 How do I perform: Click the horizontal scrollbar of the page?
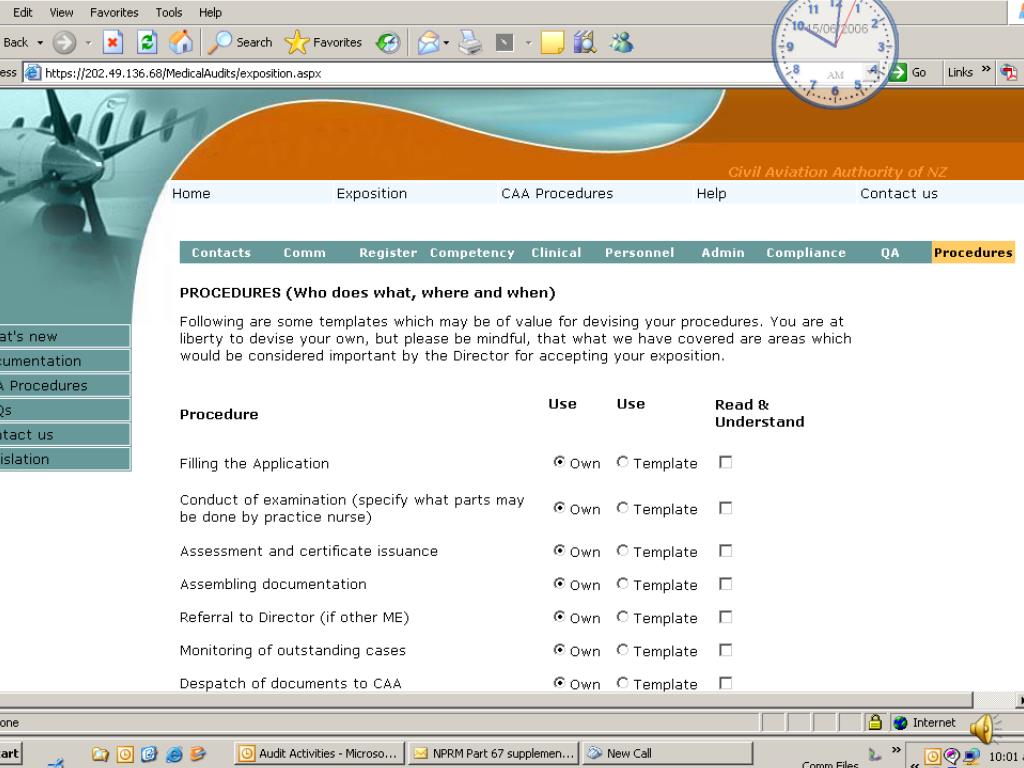tap(487, 699)
